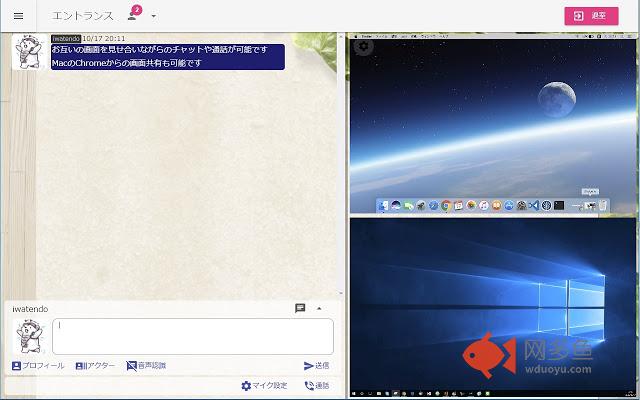Click the pink 退室 leave room button
The width and height of the screenshot is (640, 400).
[591, 16]
